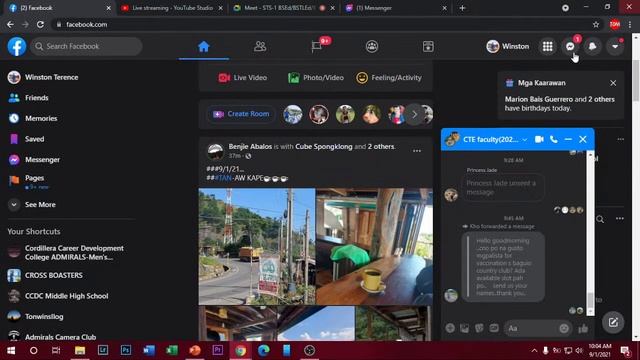Open the road and tower photo in post
Screen dimensions: 640x360
coord(257,246)
